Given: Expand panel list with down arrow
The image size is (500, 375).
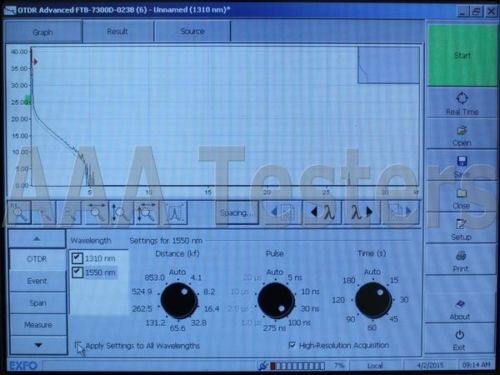Looking at the screenshot, I should coord(38,345).
